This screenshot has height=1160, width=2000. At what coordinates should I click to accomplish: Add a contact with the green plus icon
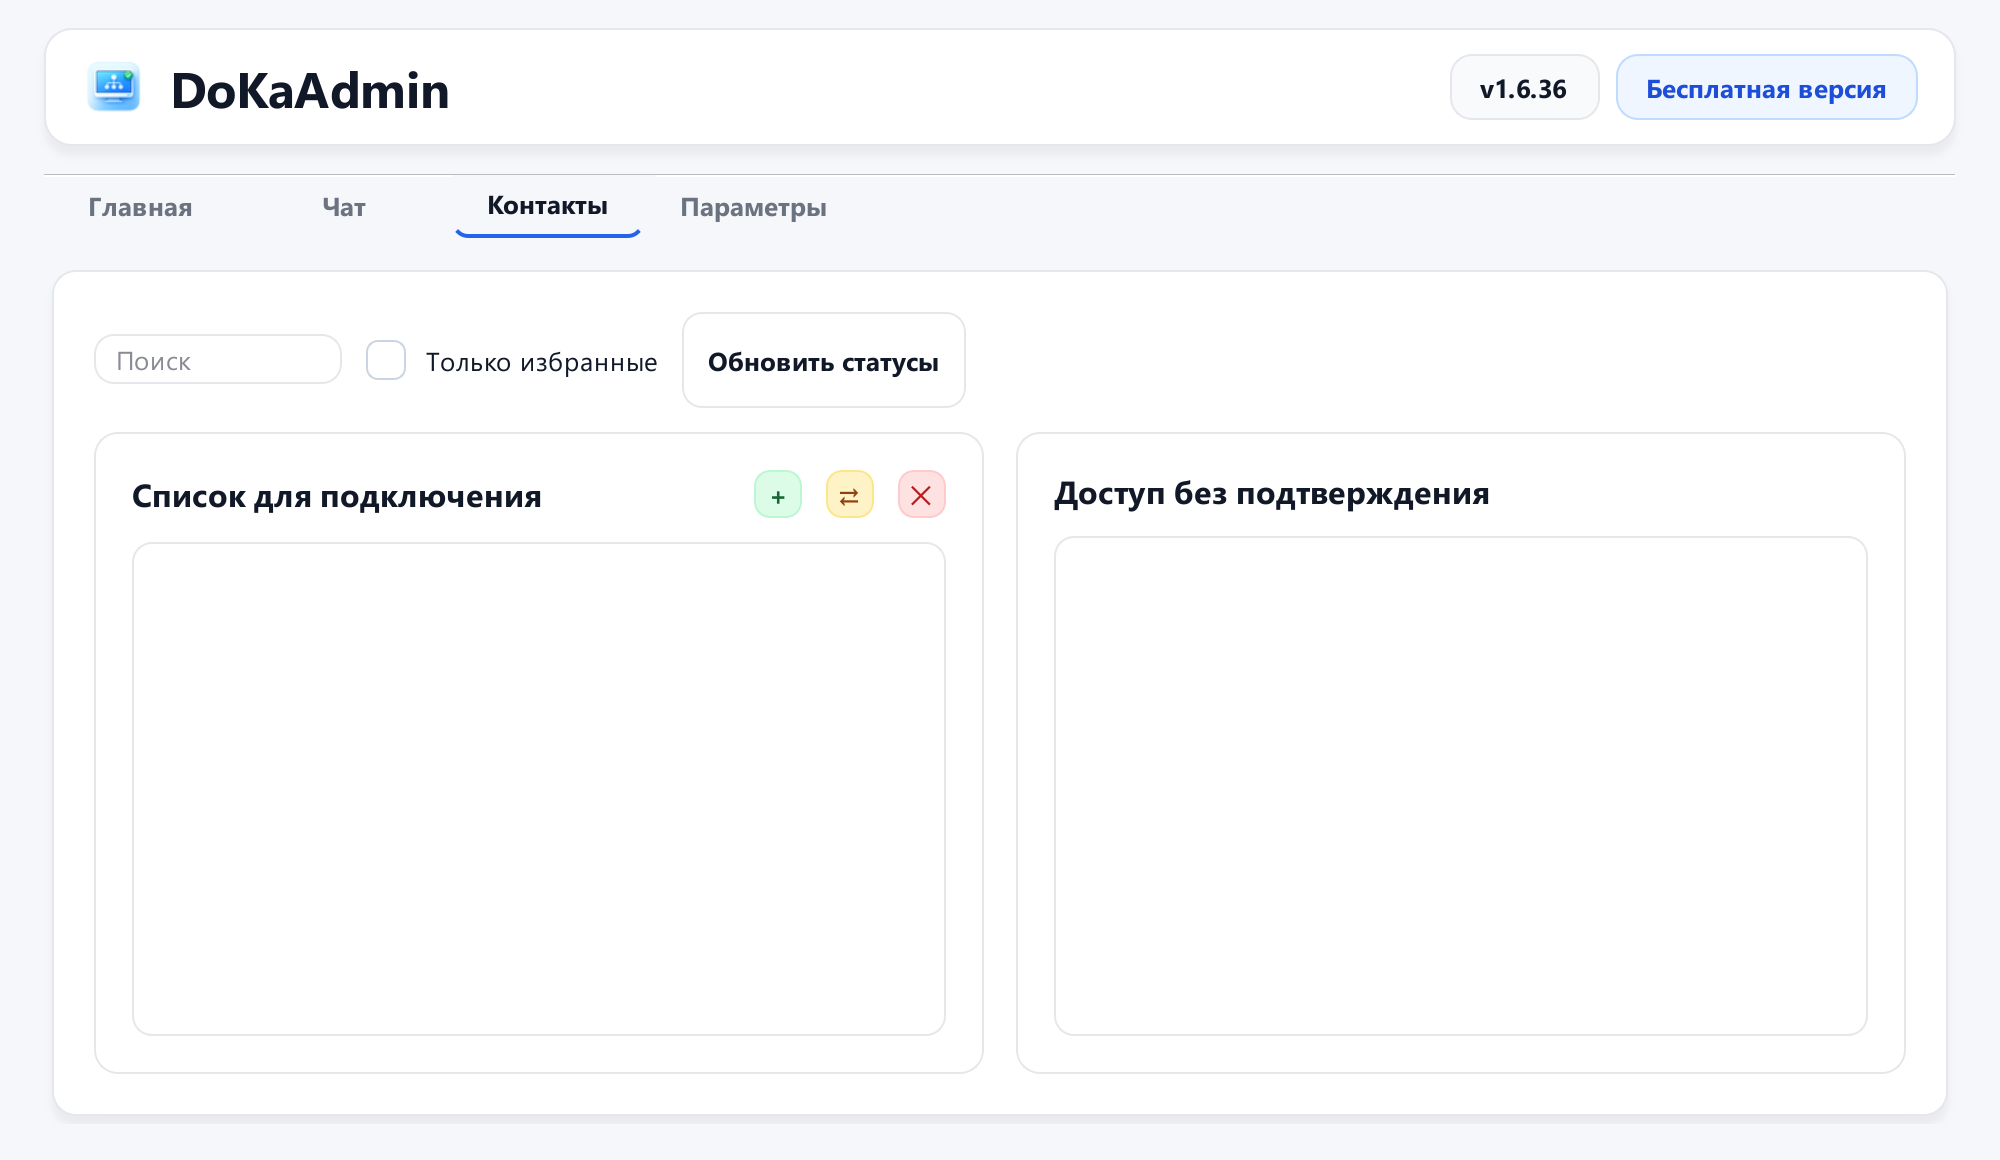[778, 494]
